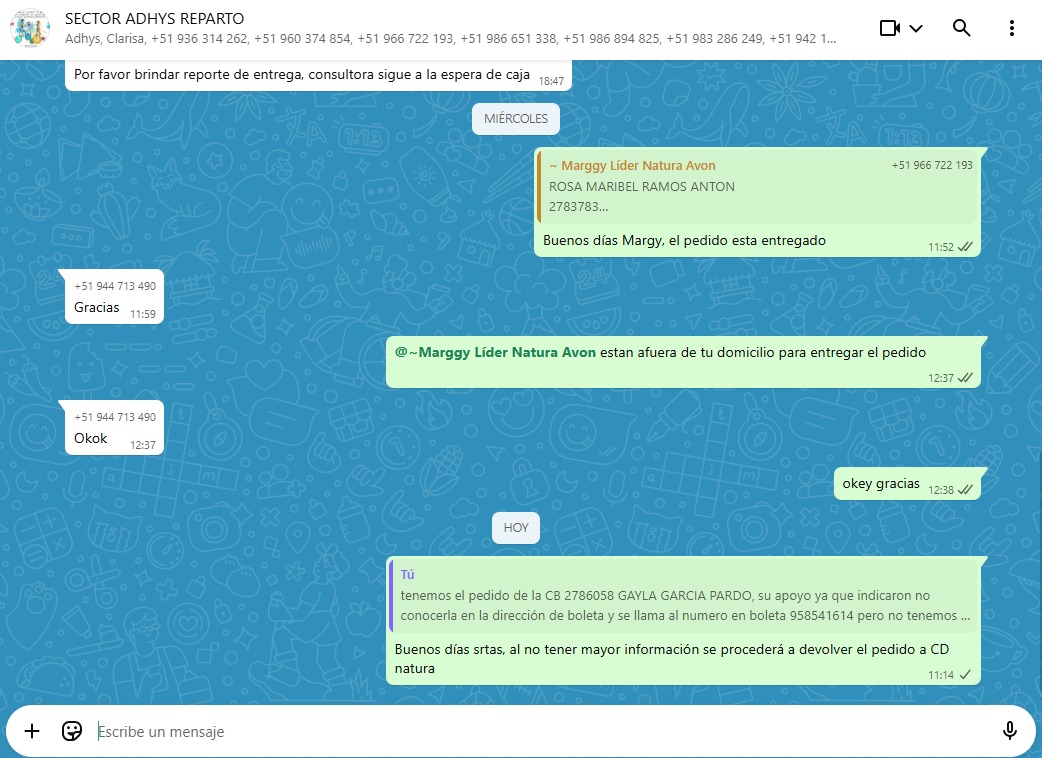Open SECTOR ADHYS REPARTO group info
The image size is (1042, 758).
154,18
